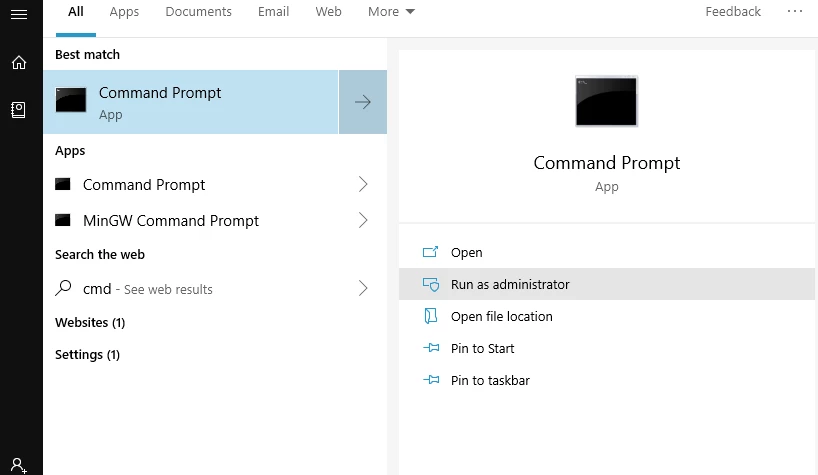Click the magnifier icon beside cmd

[x=63, y=288]
